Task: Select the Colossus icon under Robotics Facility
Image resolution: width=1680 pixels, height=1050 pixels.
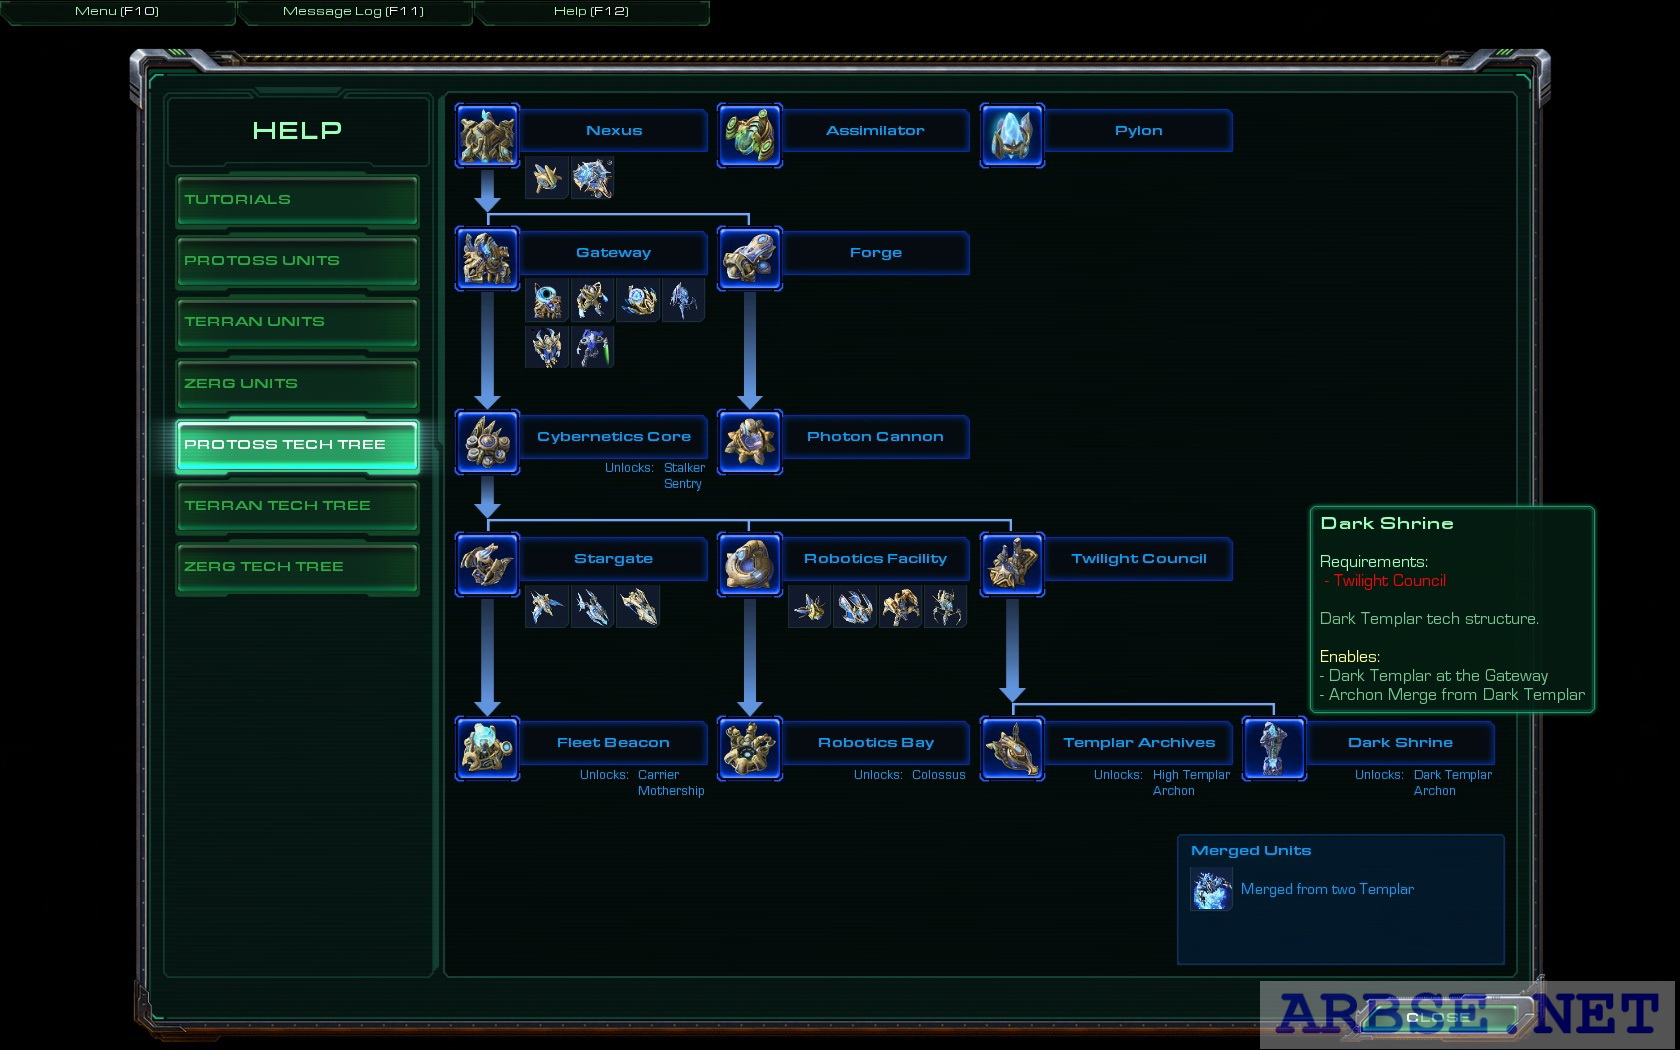Action: coord(945,606)
